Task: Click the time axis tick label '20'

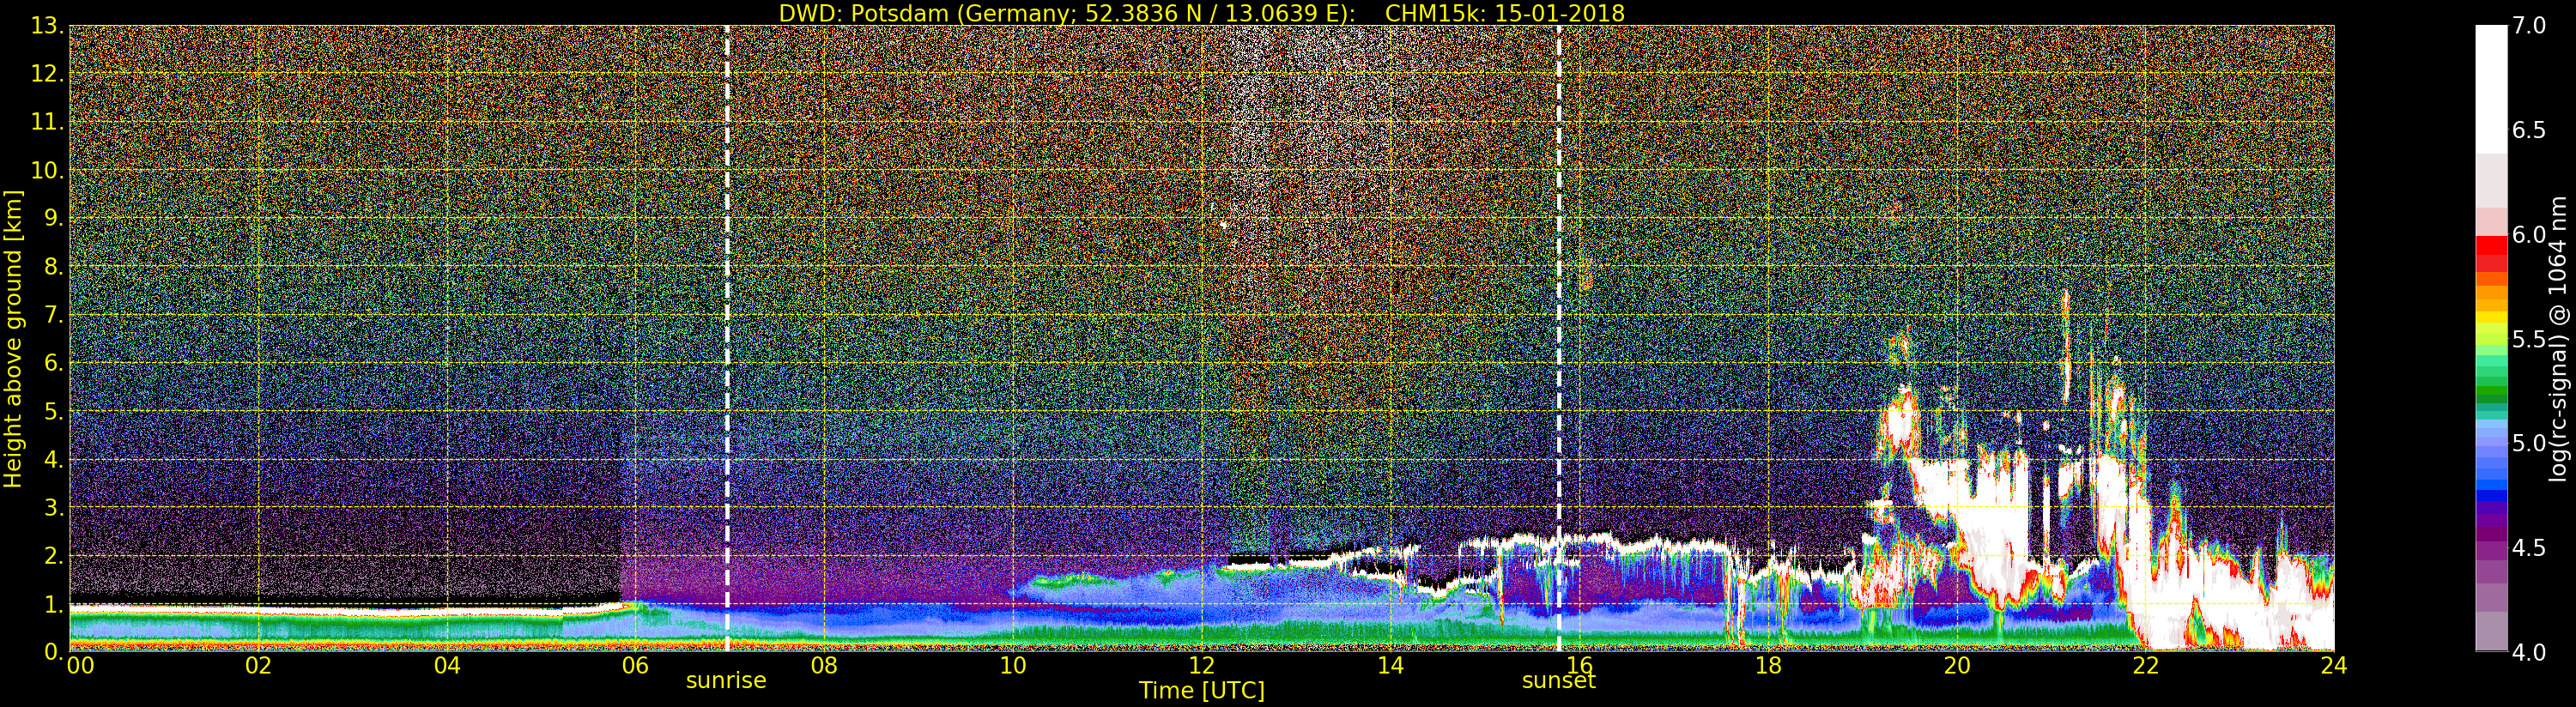Action: (x=1957, y=666)
